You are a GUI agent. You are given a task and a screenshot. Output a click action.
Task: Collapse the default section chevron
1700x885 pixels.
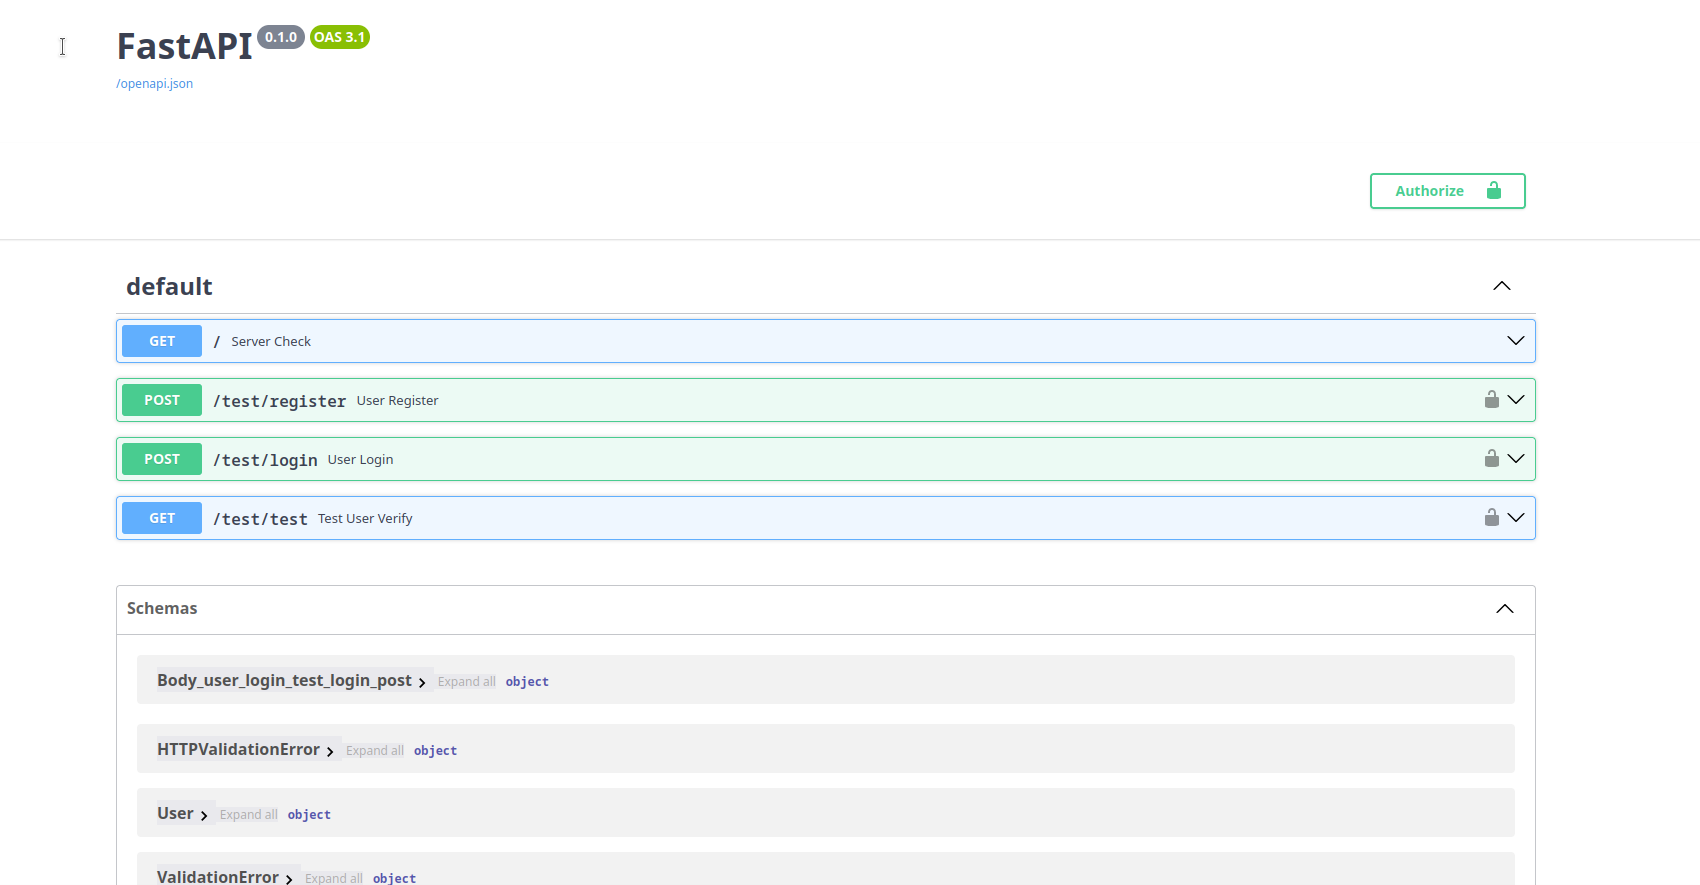coord(1502,286)
